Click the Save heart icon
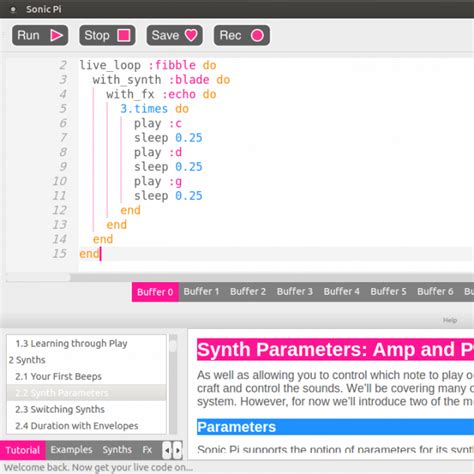 pyautogui.click(x=191, y=35)
